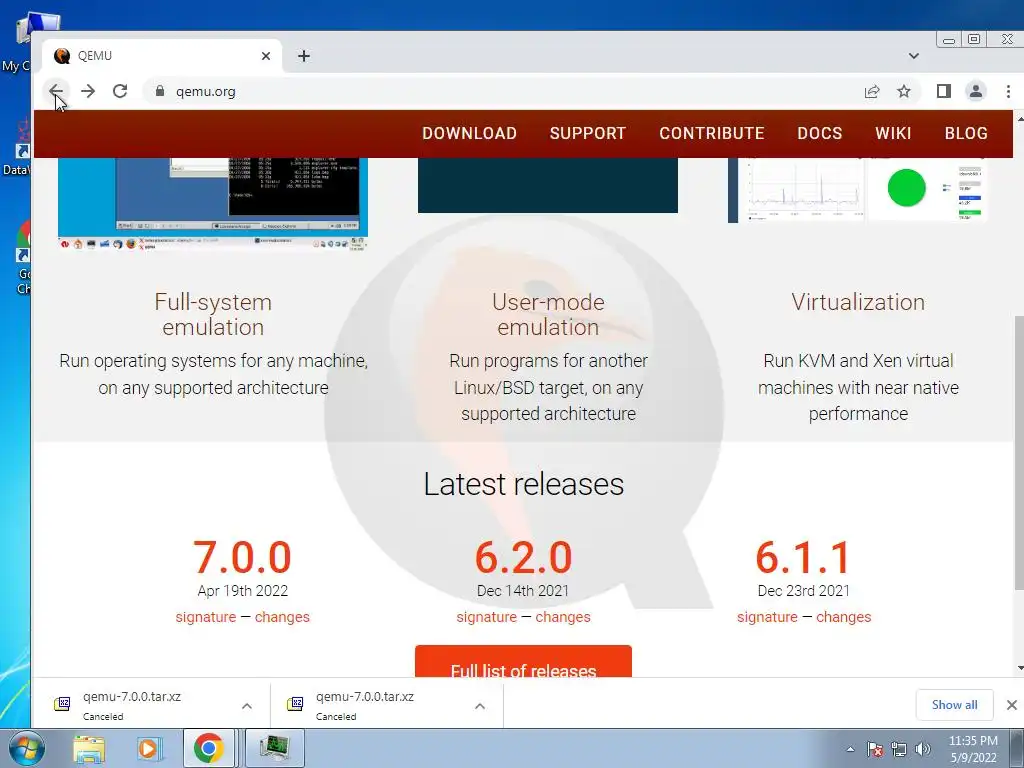The height and width of the screenshot is (768, 1024).
Task: Open the changes link for 6.2.0
Action: tap(563, 617)
